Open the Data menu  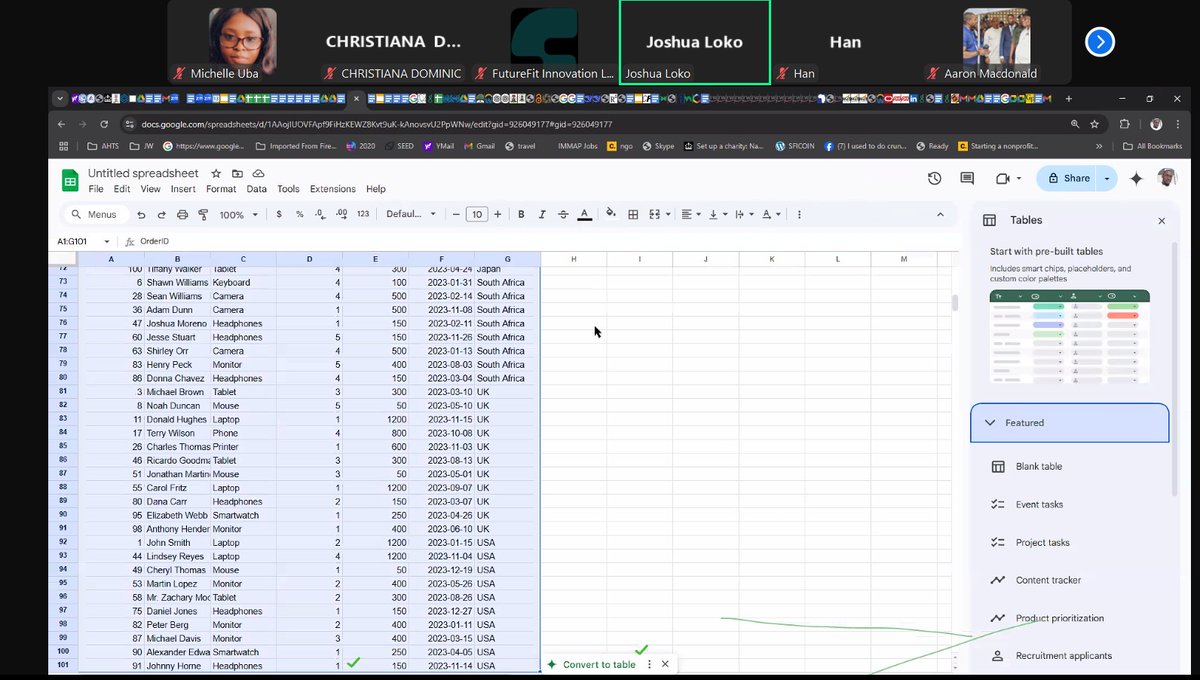(257, 189)
